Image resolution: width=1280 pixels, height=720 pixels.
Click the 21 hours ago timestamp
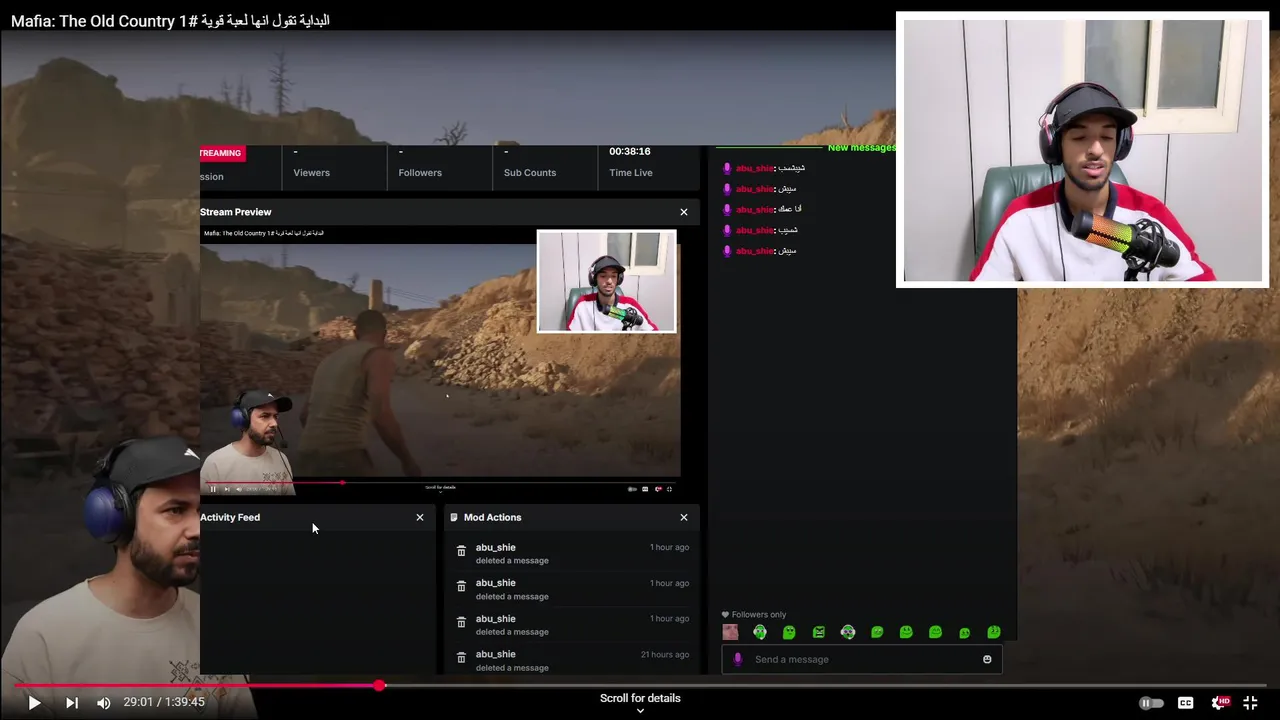pos(665,654)
